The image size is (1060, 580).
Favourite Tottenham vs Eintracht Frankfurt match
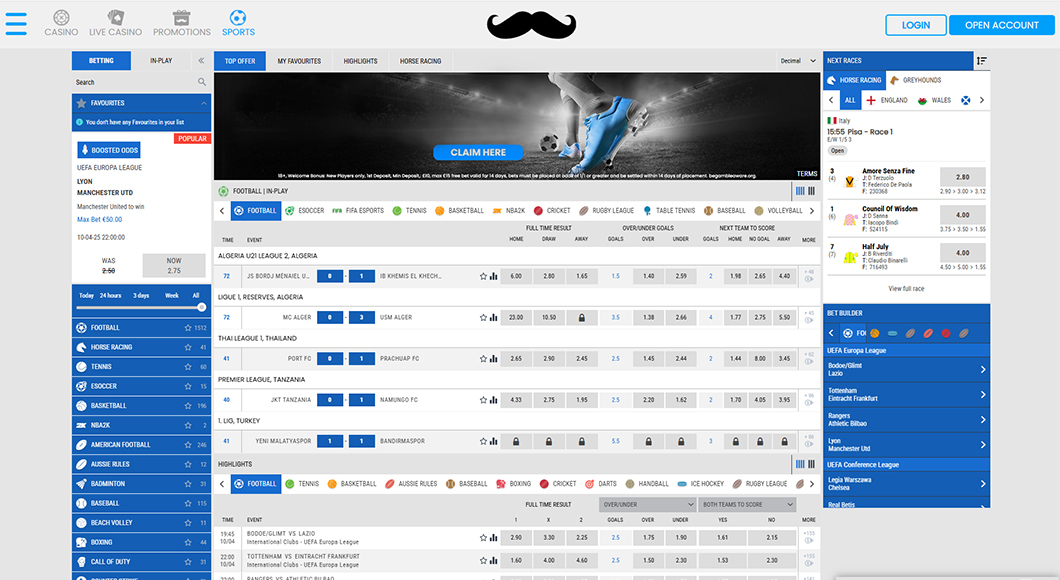tap(483, 561)
